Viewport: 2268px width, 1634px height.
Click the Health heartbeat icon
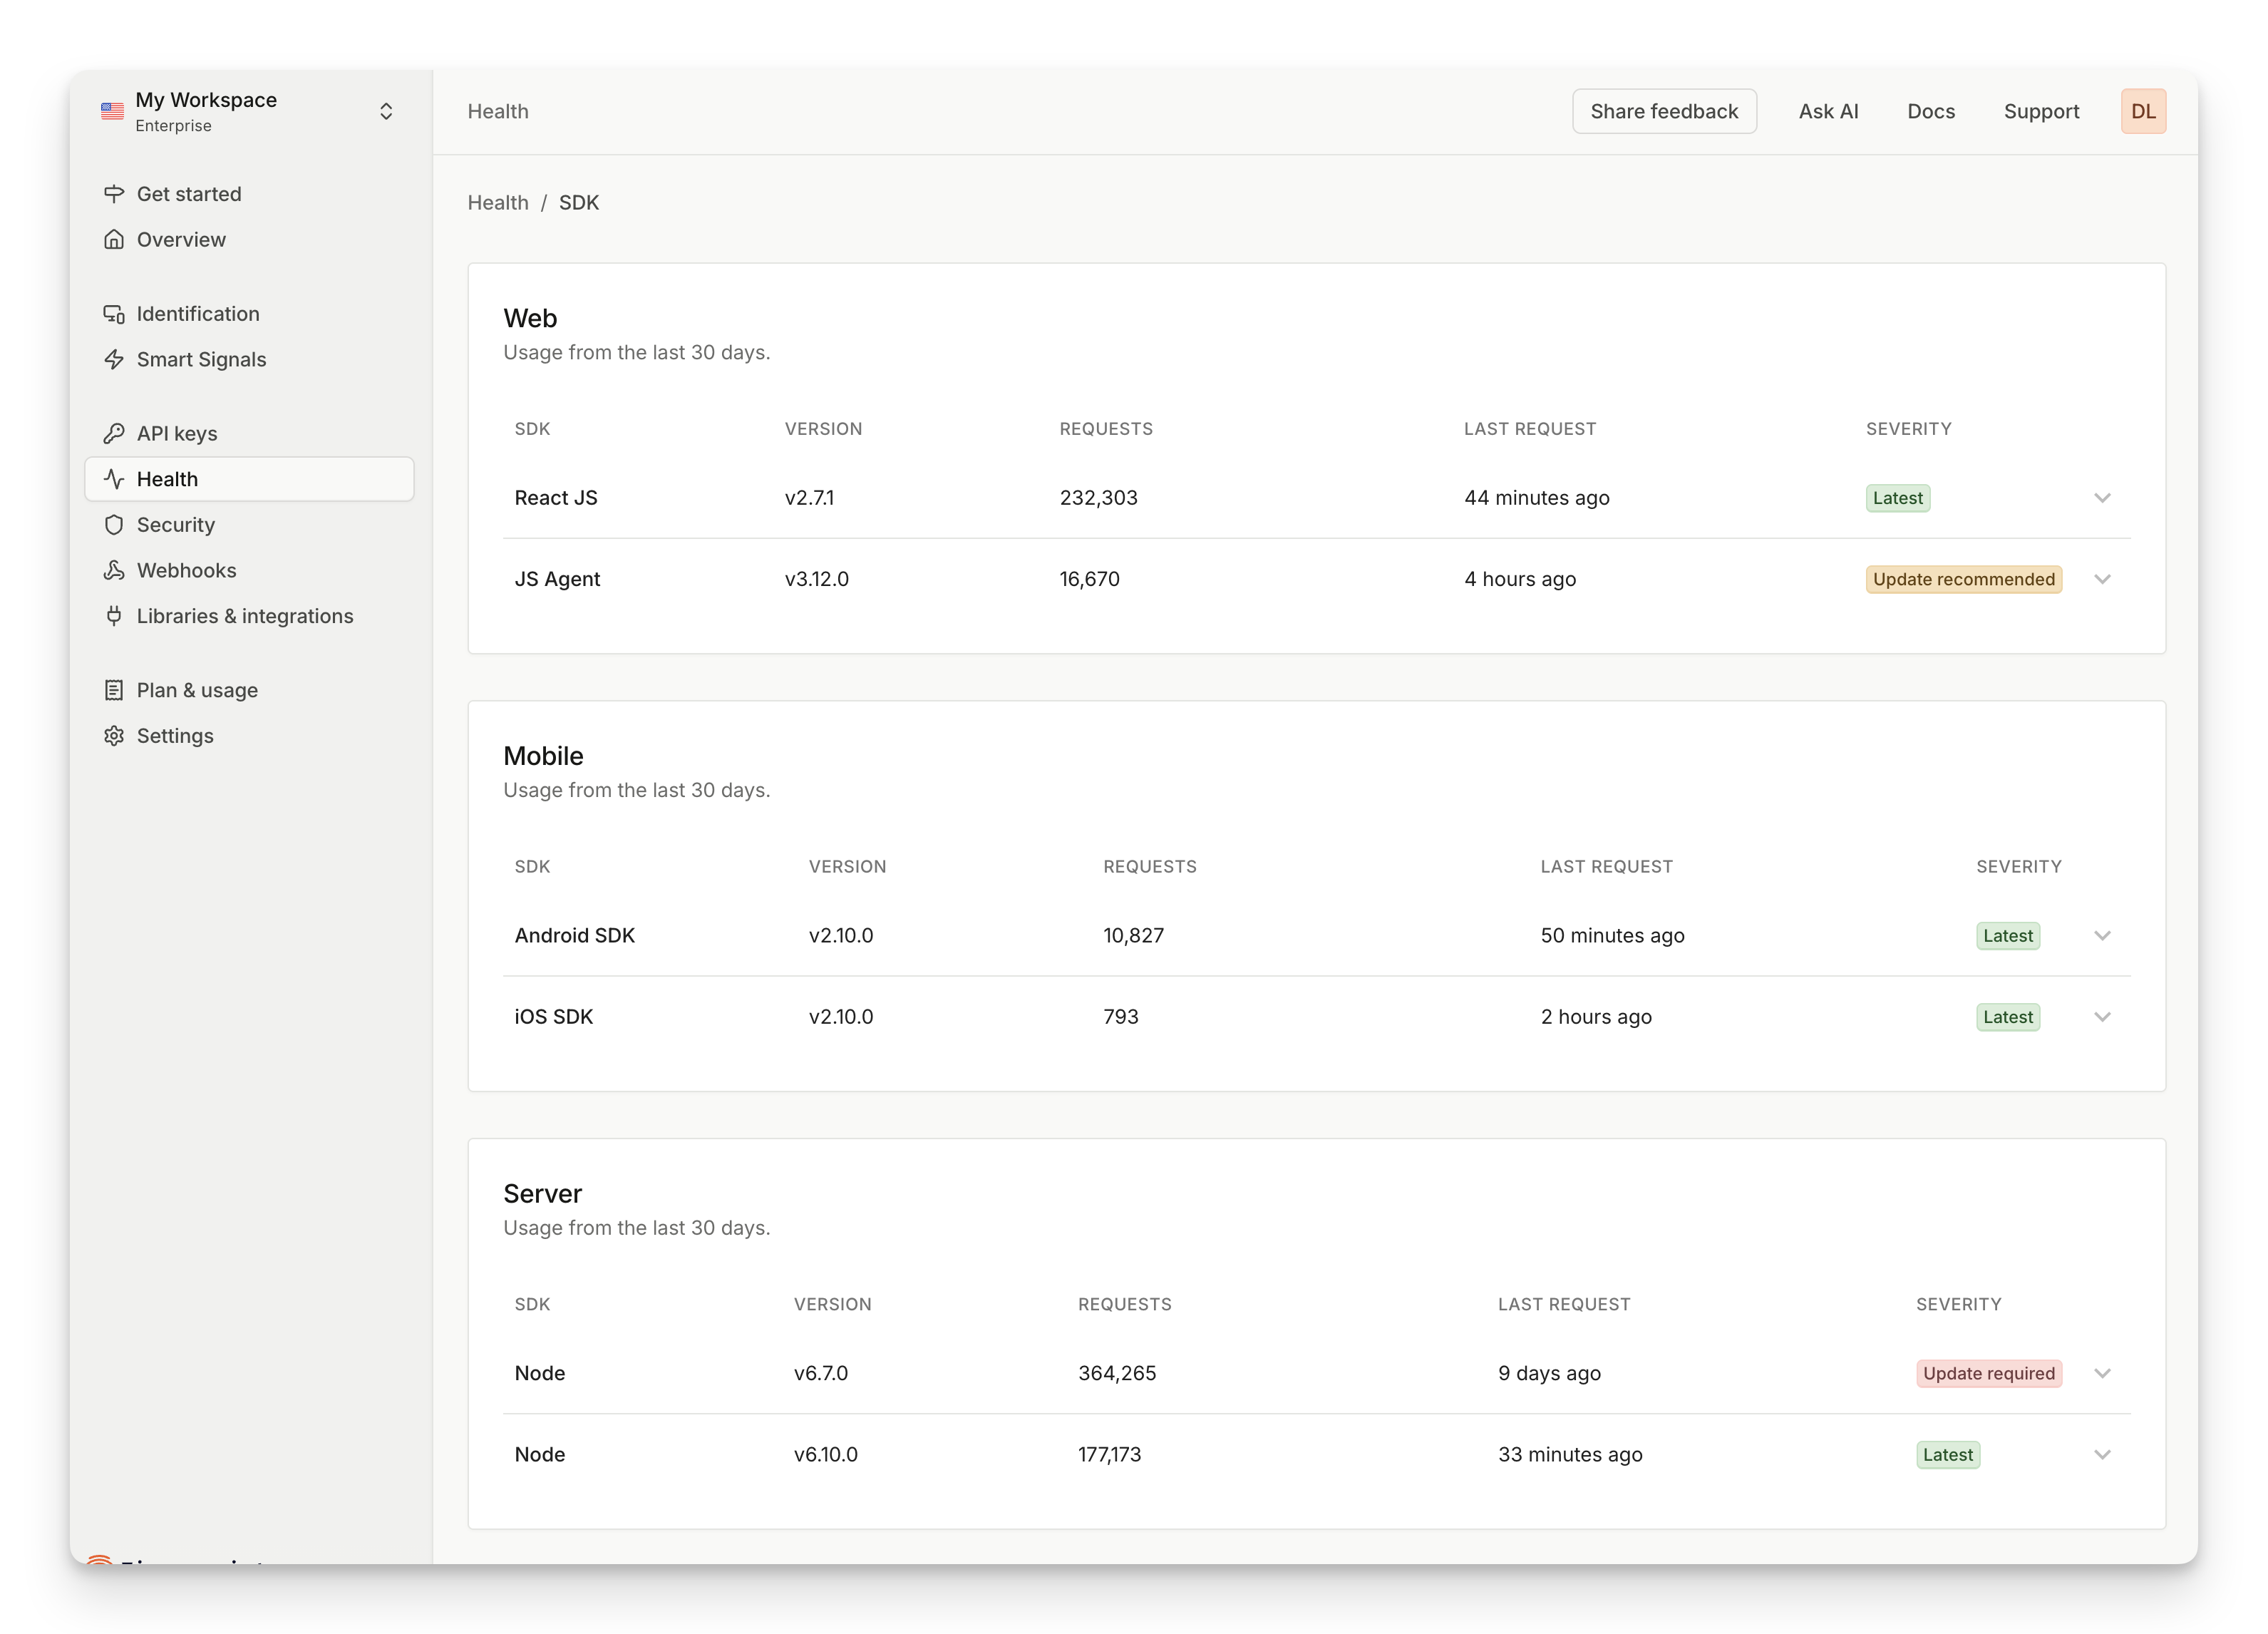[113, 478]
